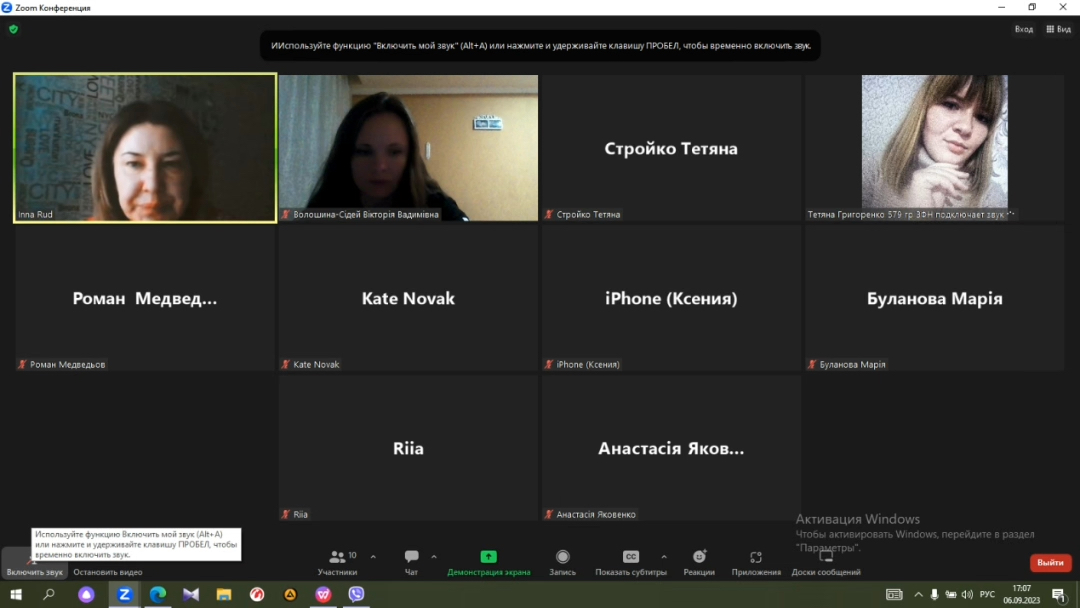Open the Вид layout menu
Viewport: 1080px width, 608px height.
[1058, 29]
